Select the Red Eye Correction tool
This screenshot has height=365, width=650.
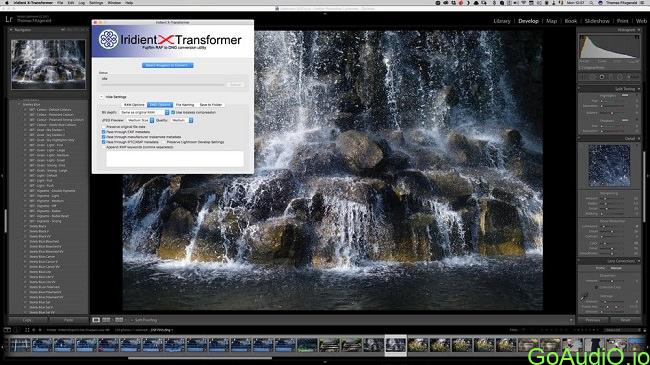pos(602,77)
